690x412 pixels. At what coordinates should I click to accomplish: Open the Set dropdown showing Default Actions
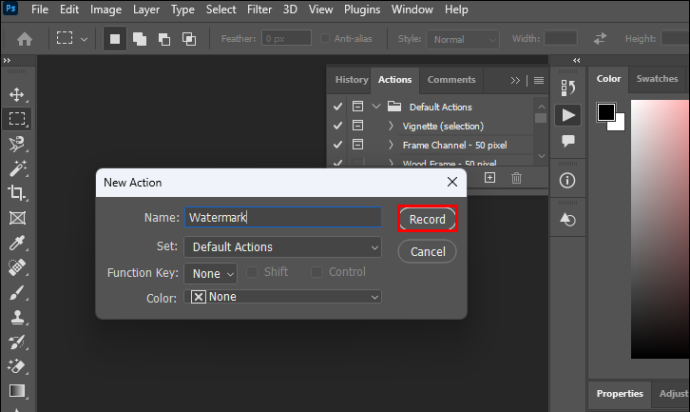tap(283, 247)
